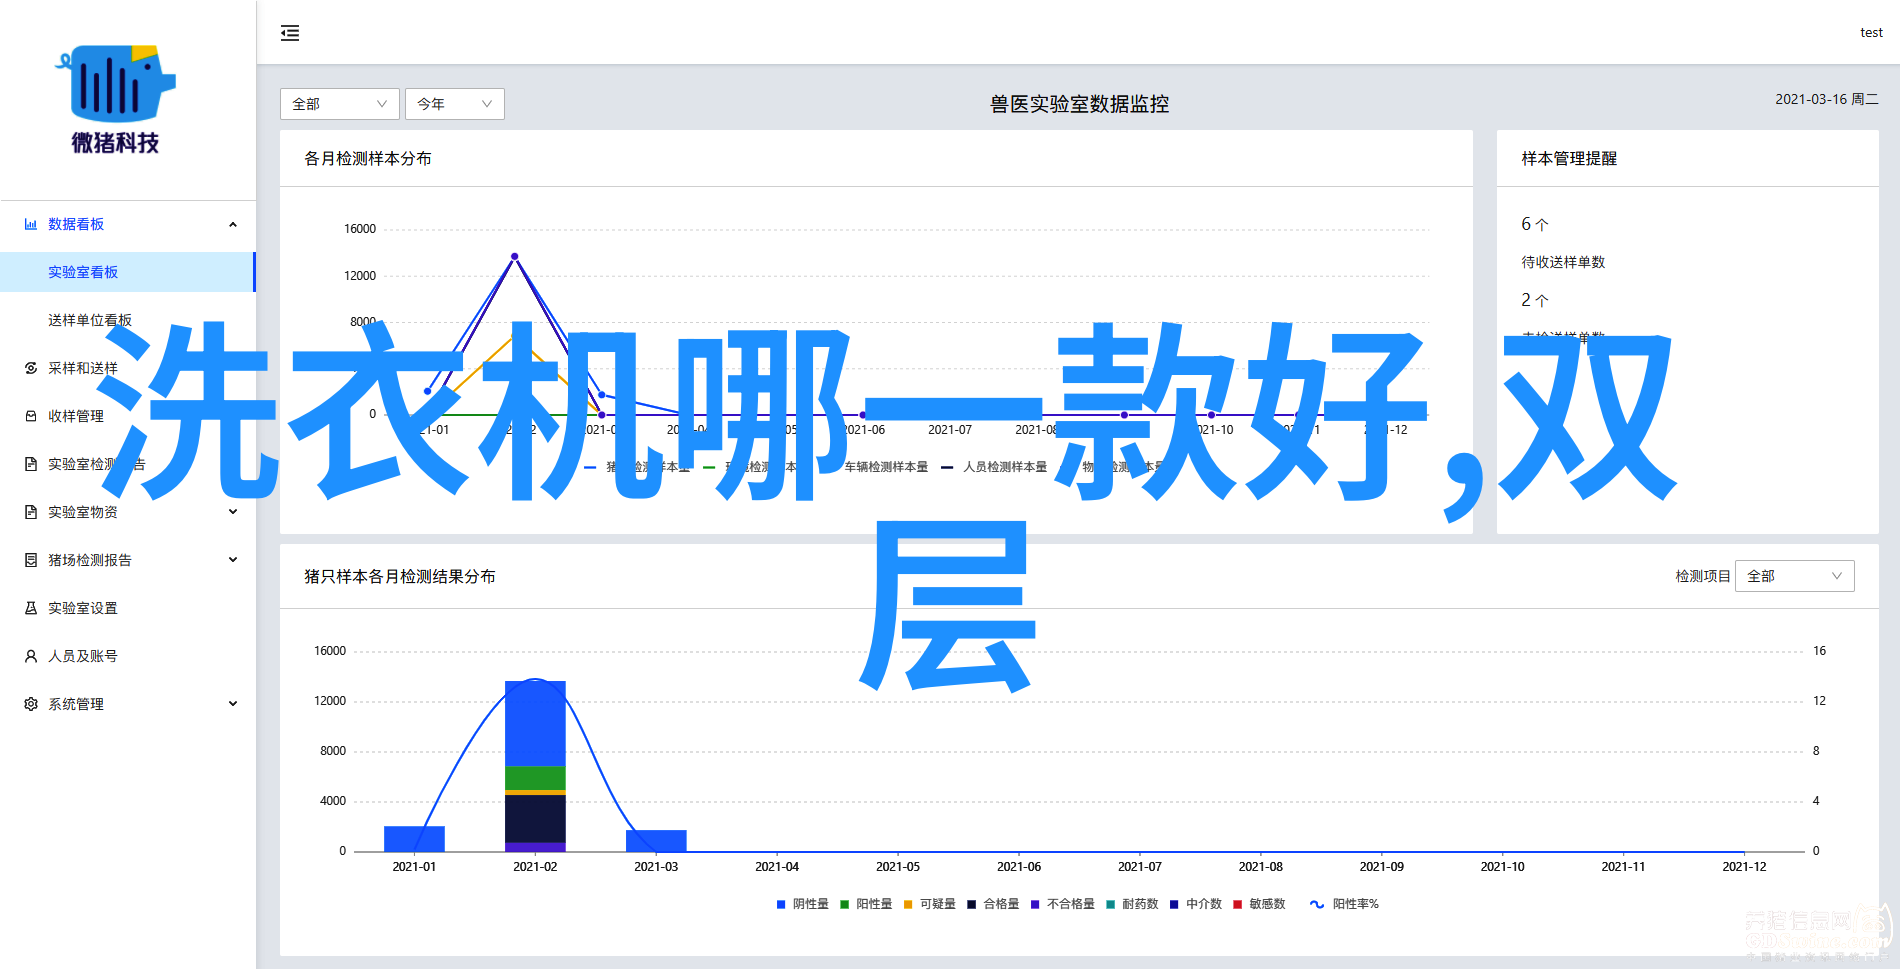Click the 实验室物资 document icon
Screen dimensions: 1900x969
31,513
